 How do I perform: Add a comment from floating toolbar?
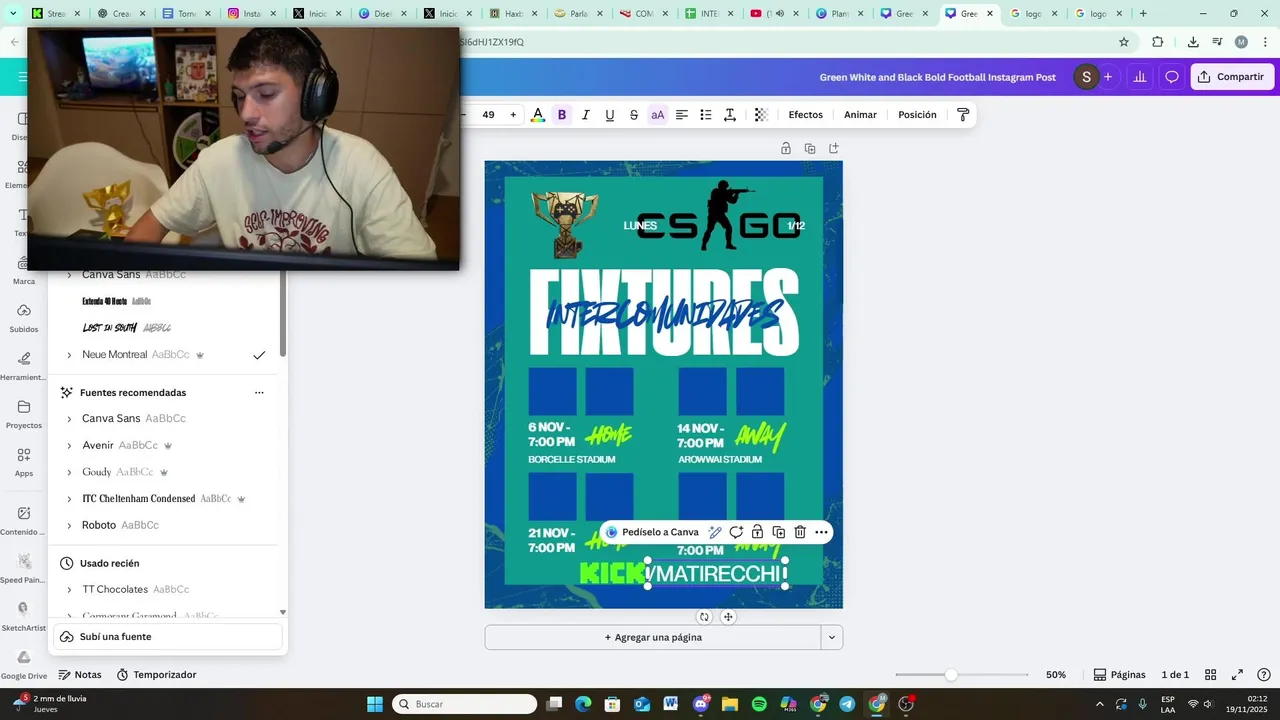coord(736,532)
